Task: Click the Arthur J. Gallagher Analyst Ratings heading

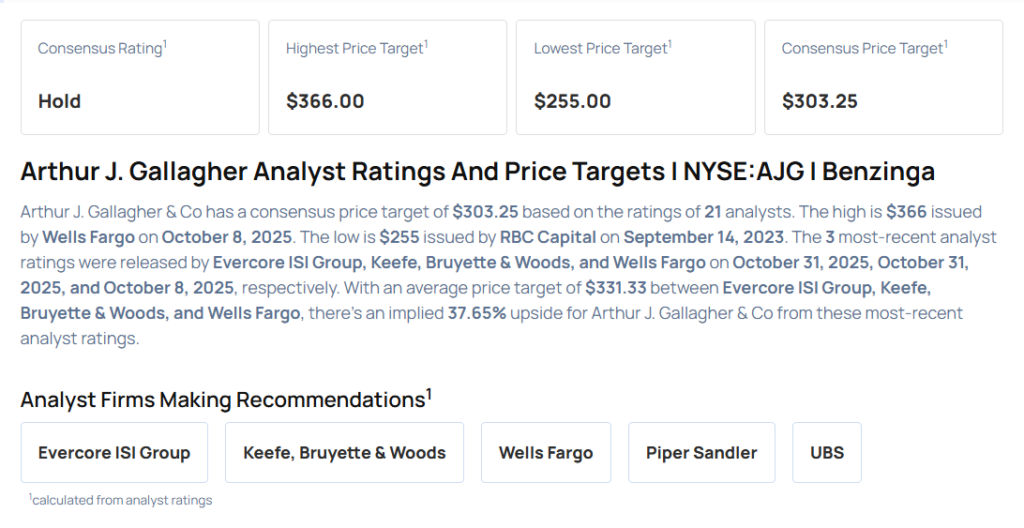Action: pyautogui.click(x=477, y=172)
